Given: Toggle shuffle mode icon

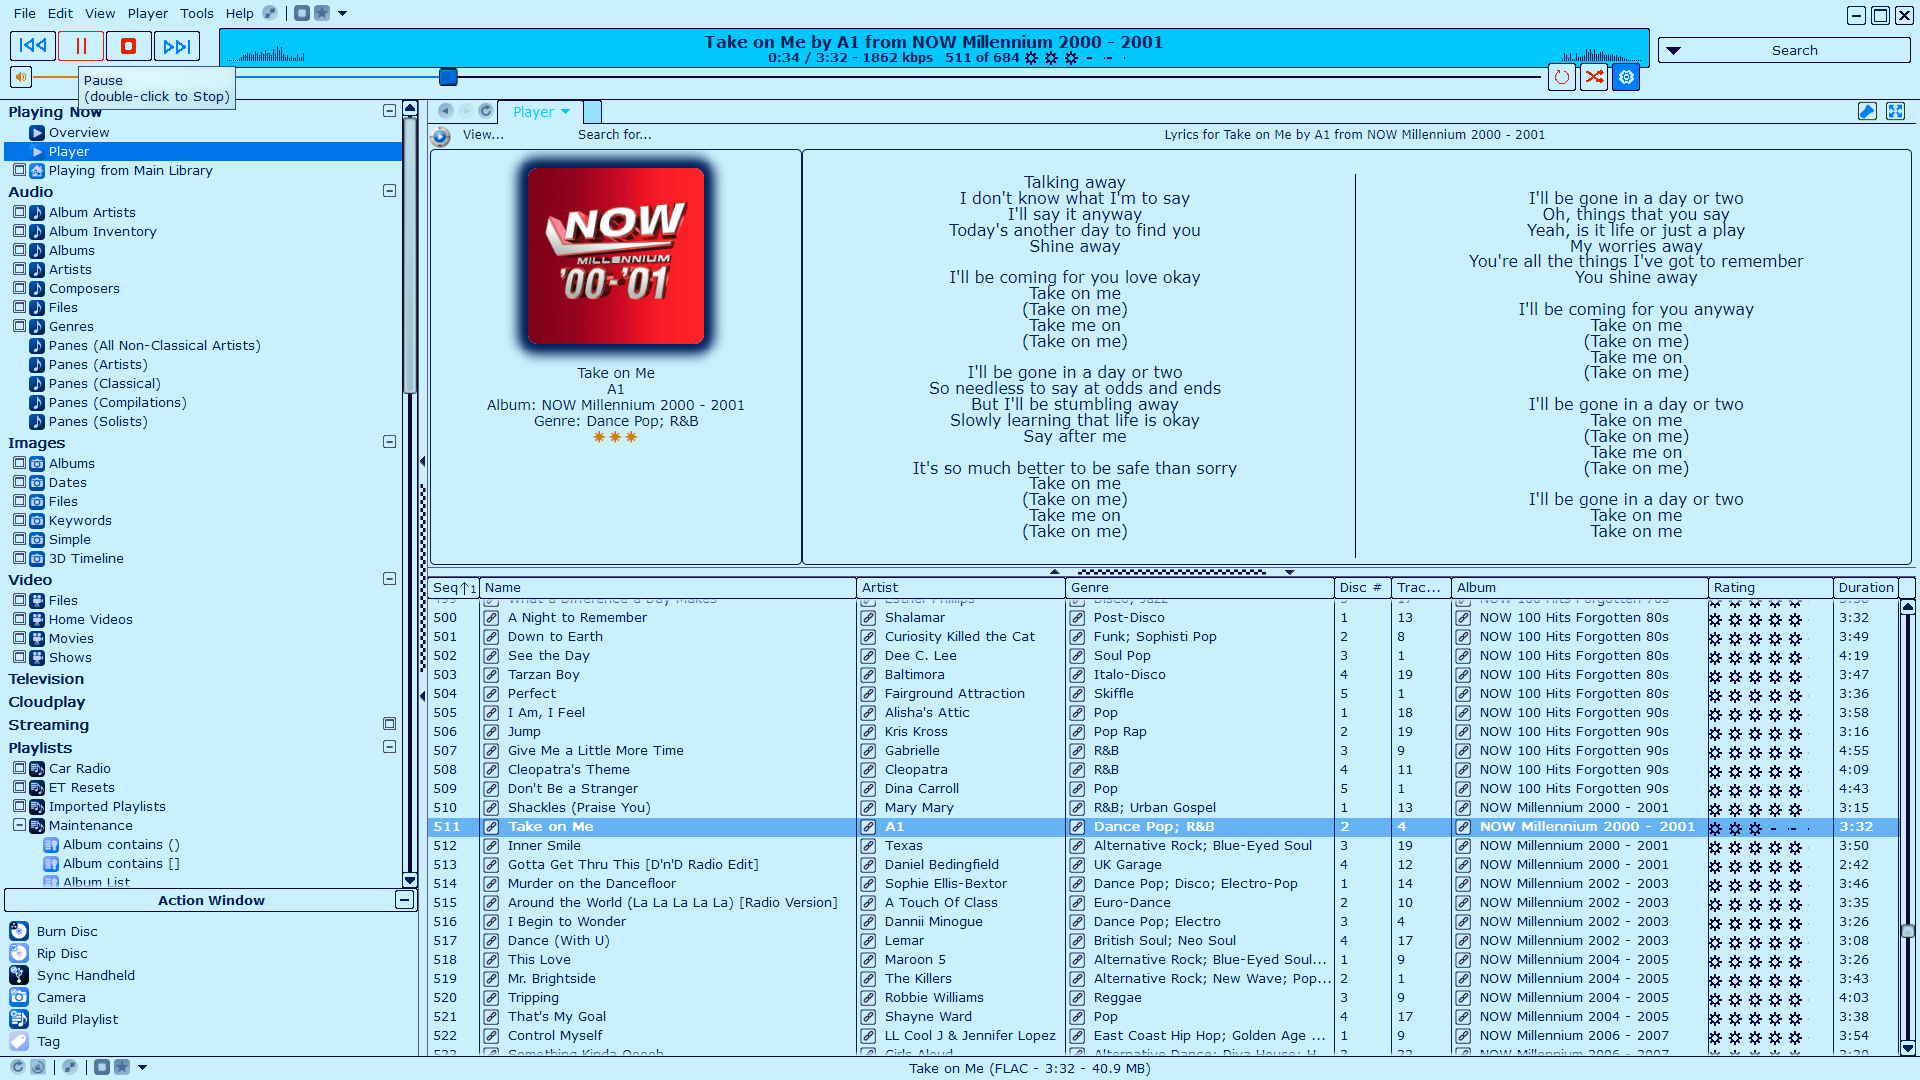Looking at the screenshot, I should (x=1594, y=77).
